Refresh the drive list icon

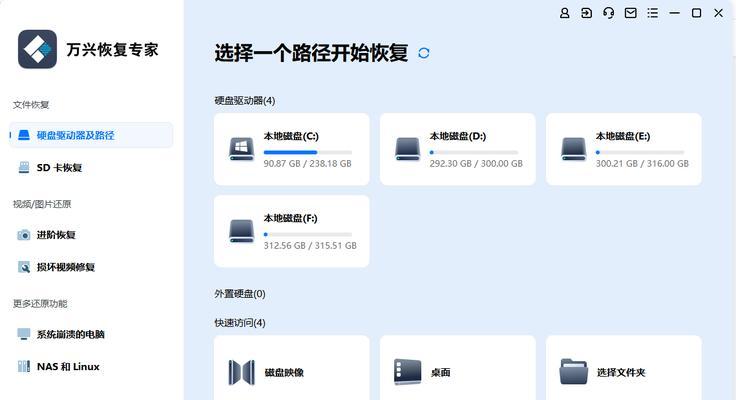(423, 53)
